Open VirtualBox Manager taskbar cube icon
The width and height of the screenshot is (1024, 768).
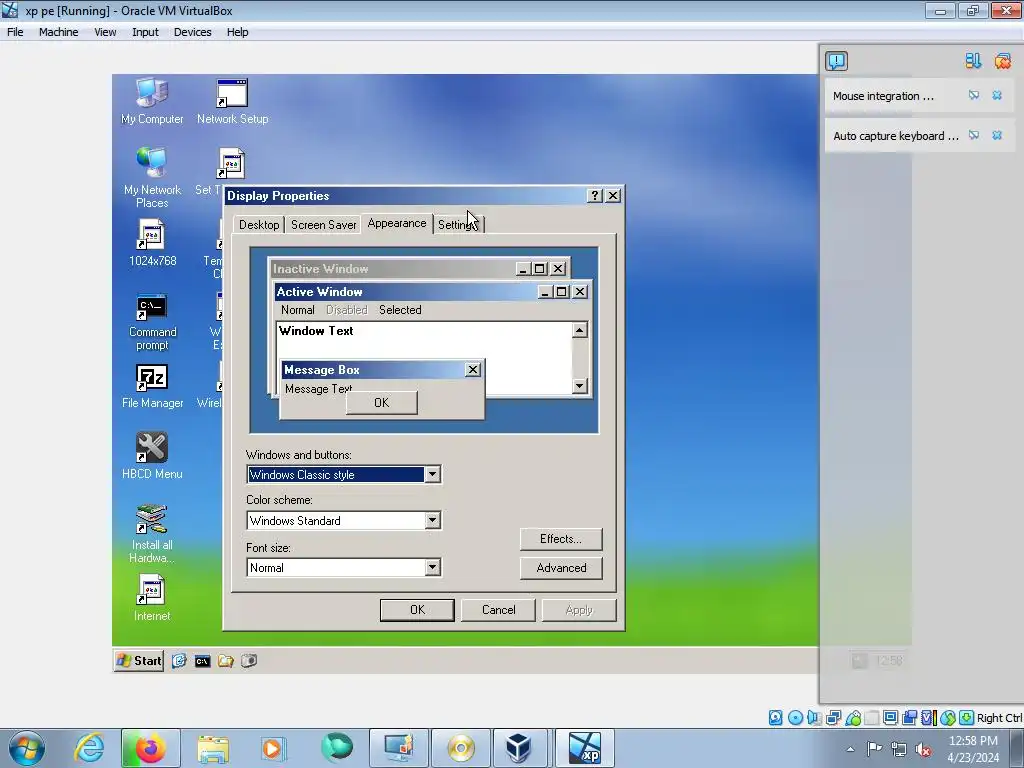tap(519, 748)
